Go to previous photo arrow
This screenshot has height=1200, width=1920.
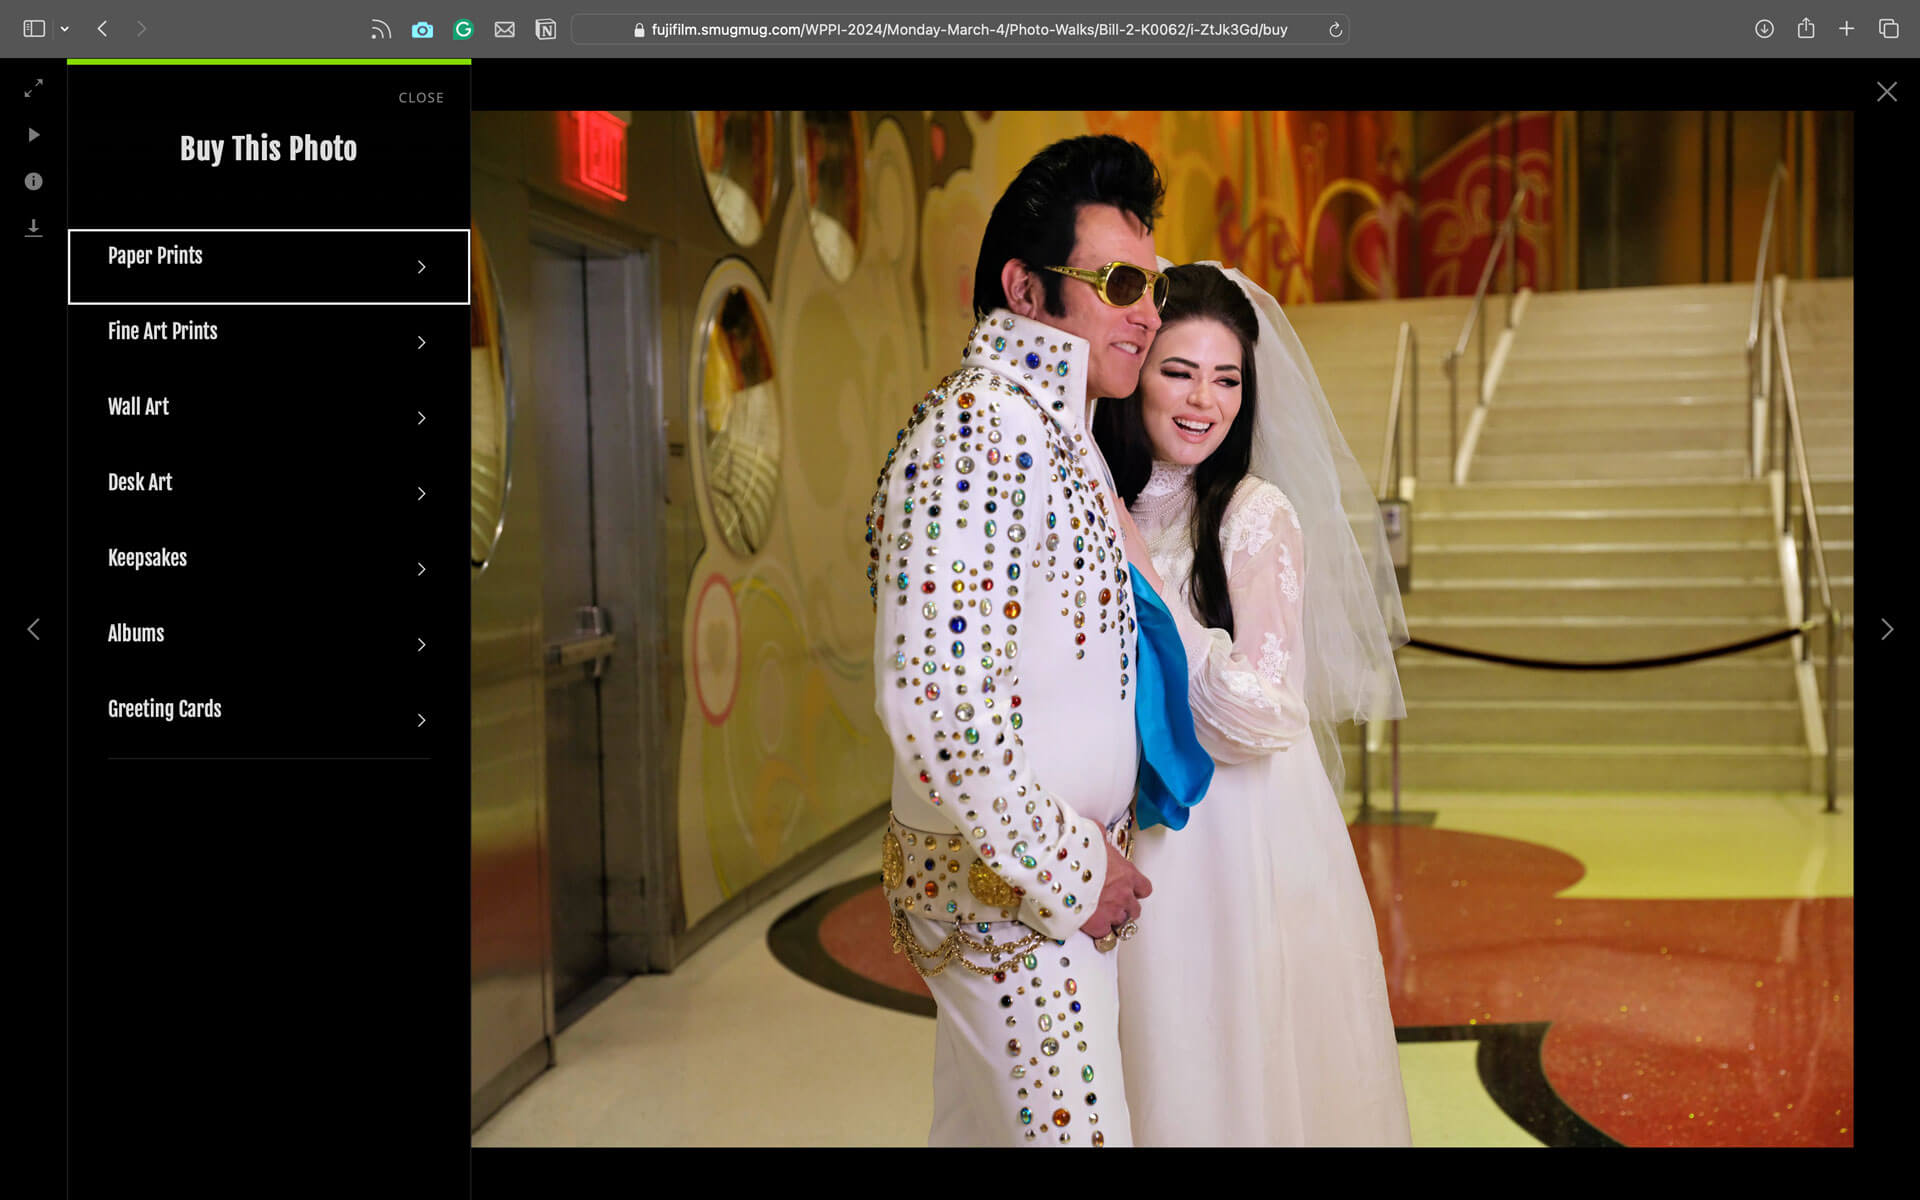tap(33, 629)
